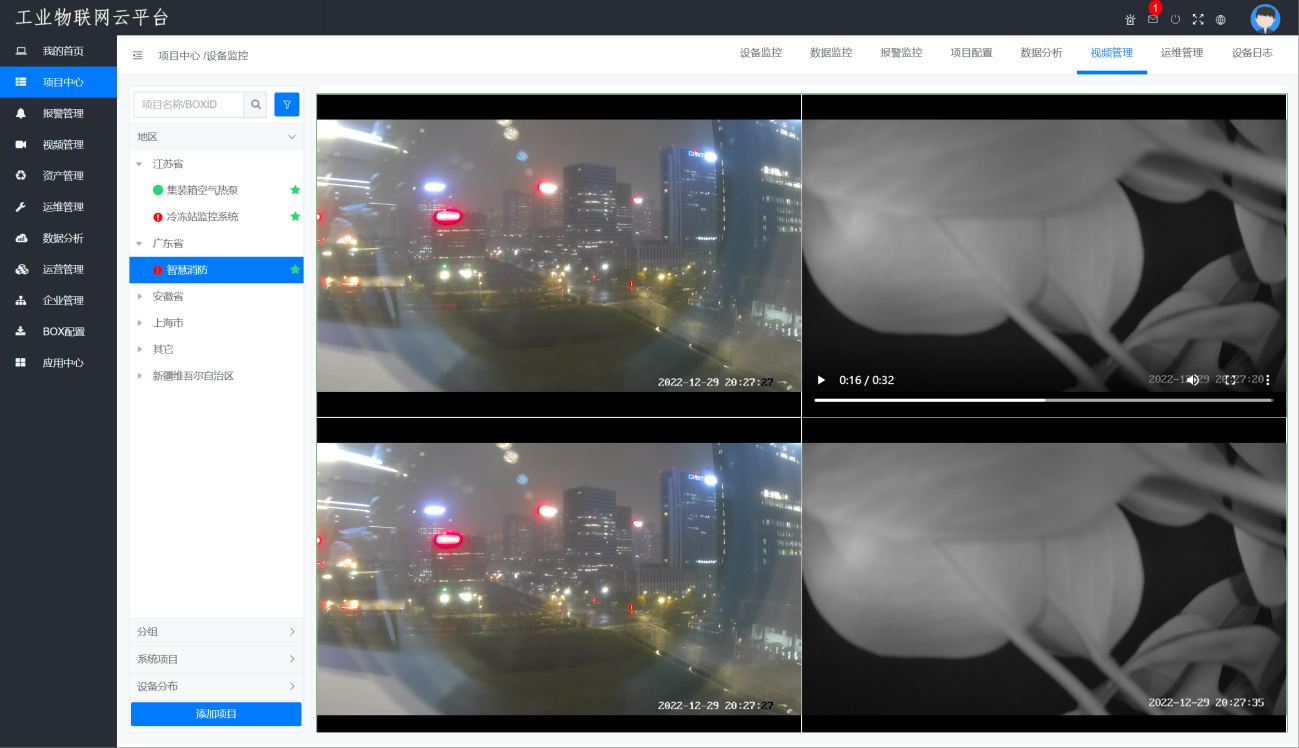Open BOX配置 in sidebar
The height and width of the screenshot is (748, 1299).
[x=58, y=331]
